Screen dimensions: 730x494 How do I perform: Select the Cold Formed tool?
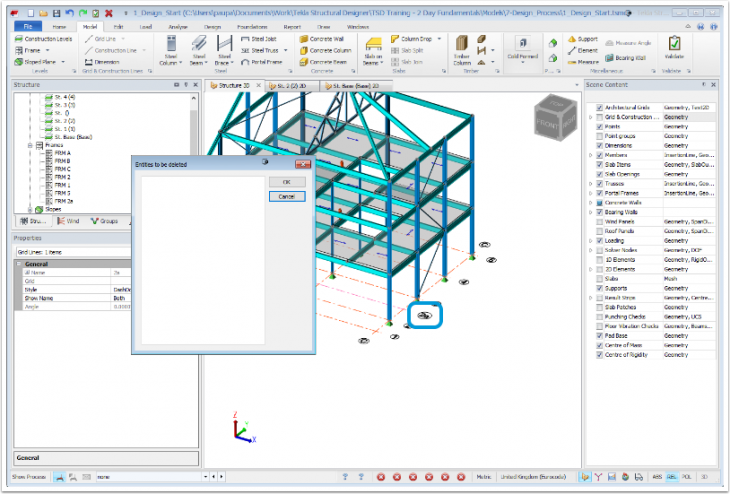[522, 48]
